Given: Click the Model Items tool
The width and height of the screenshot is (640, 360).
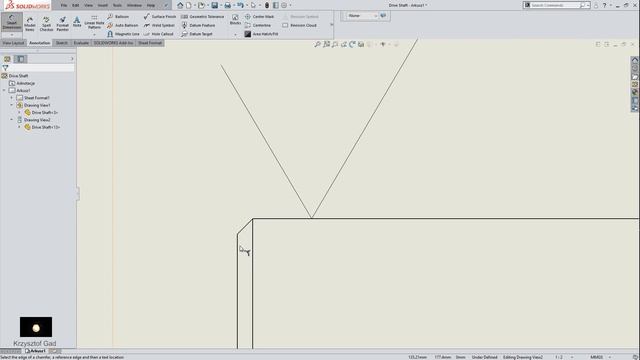Looking at the screenshot, I should click(30, 24).
